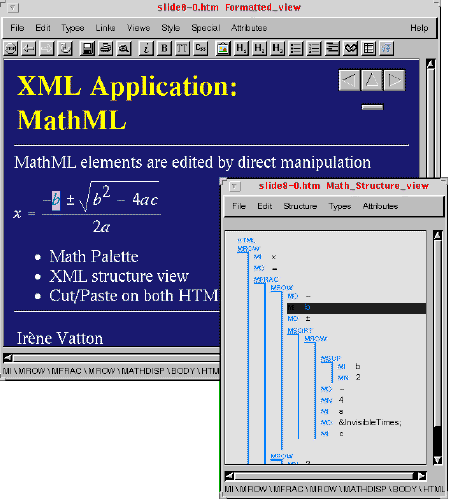This screenshot has width=449, height=500.
Task: Toggle italic emphasis button i
Action: coord(146,49)
